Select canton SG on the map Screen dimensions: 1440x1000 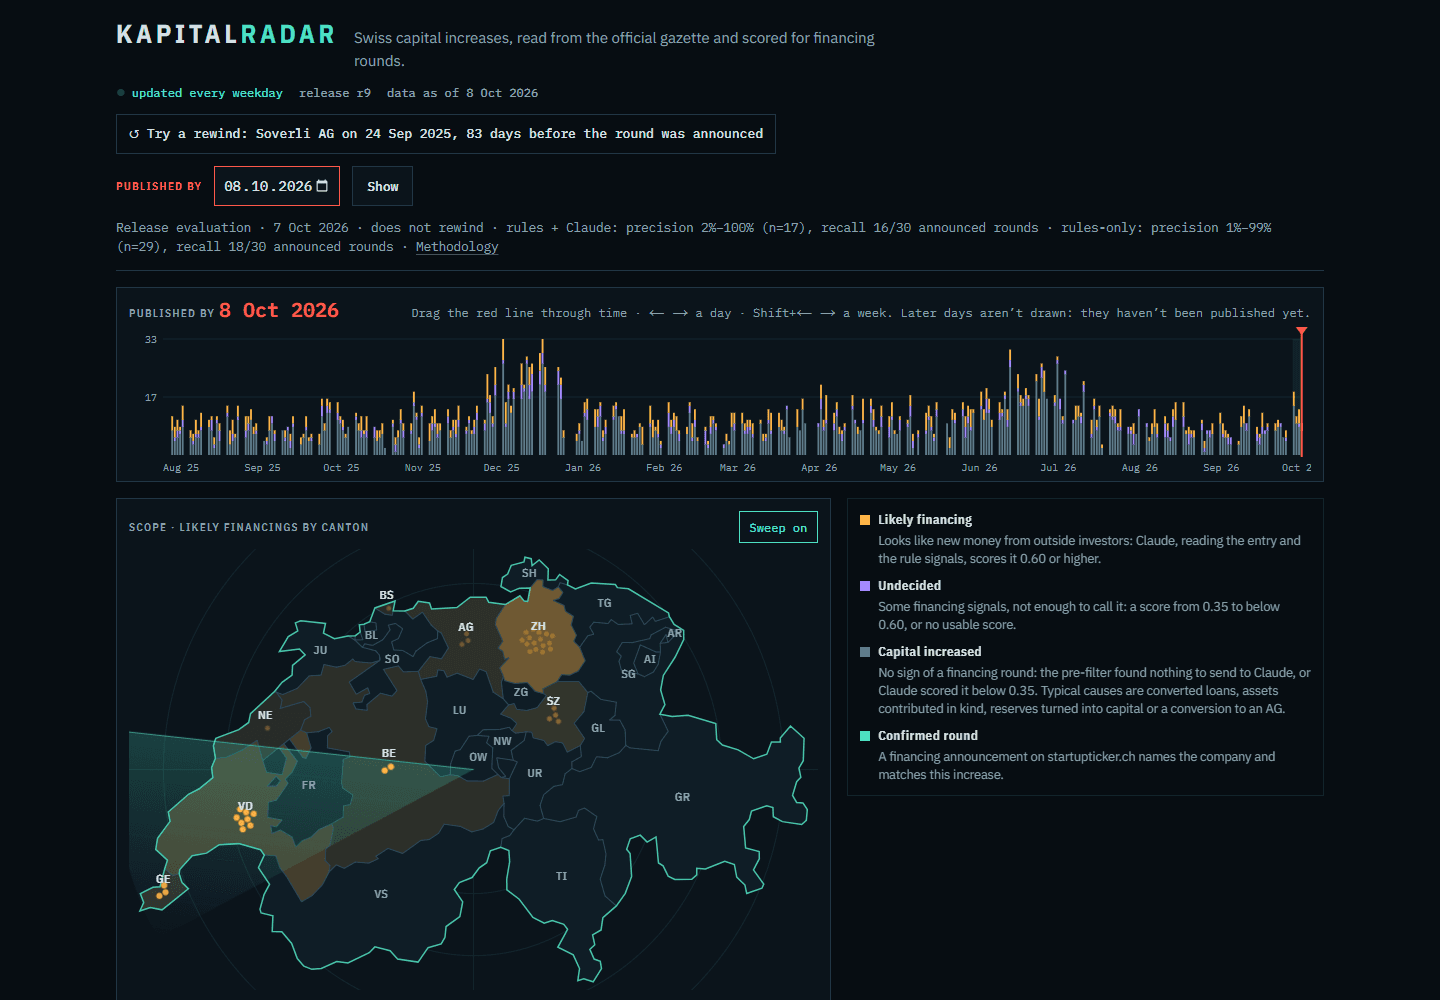[x=628, y=674]
